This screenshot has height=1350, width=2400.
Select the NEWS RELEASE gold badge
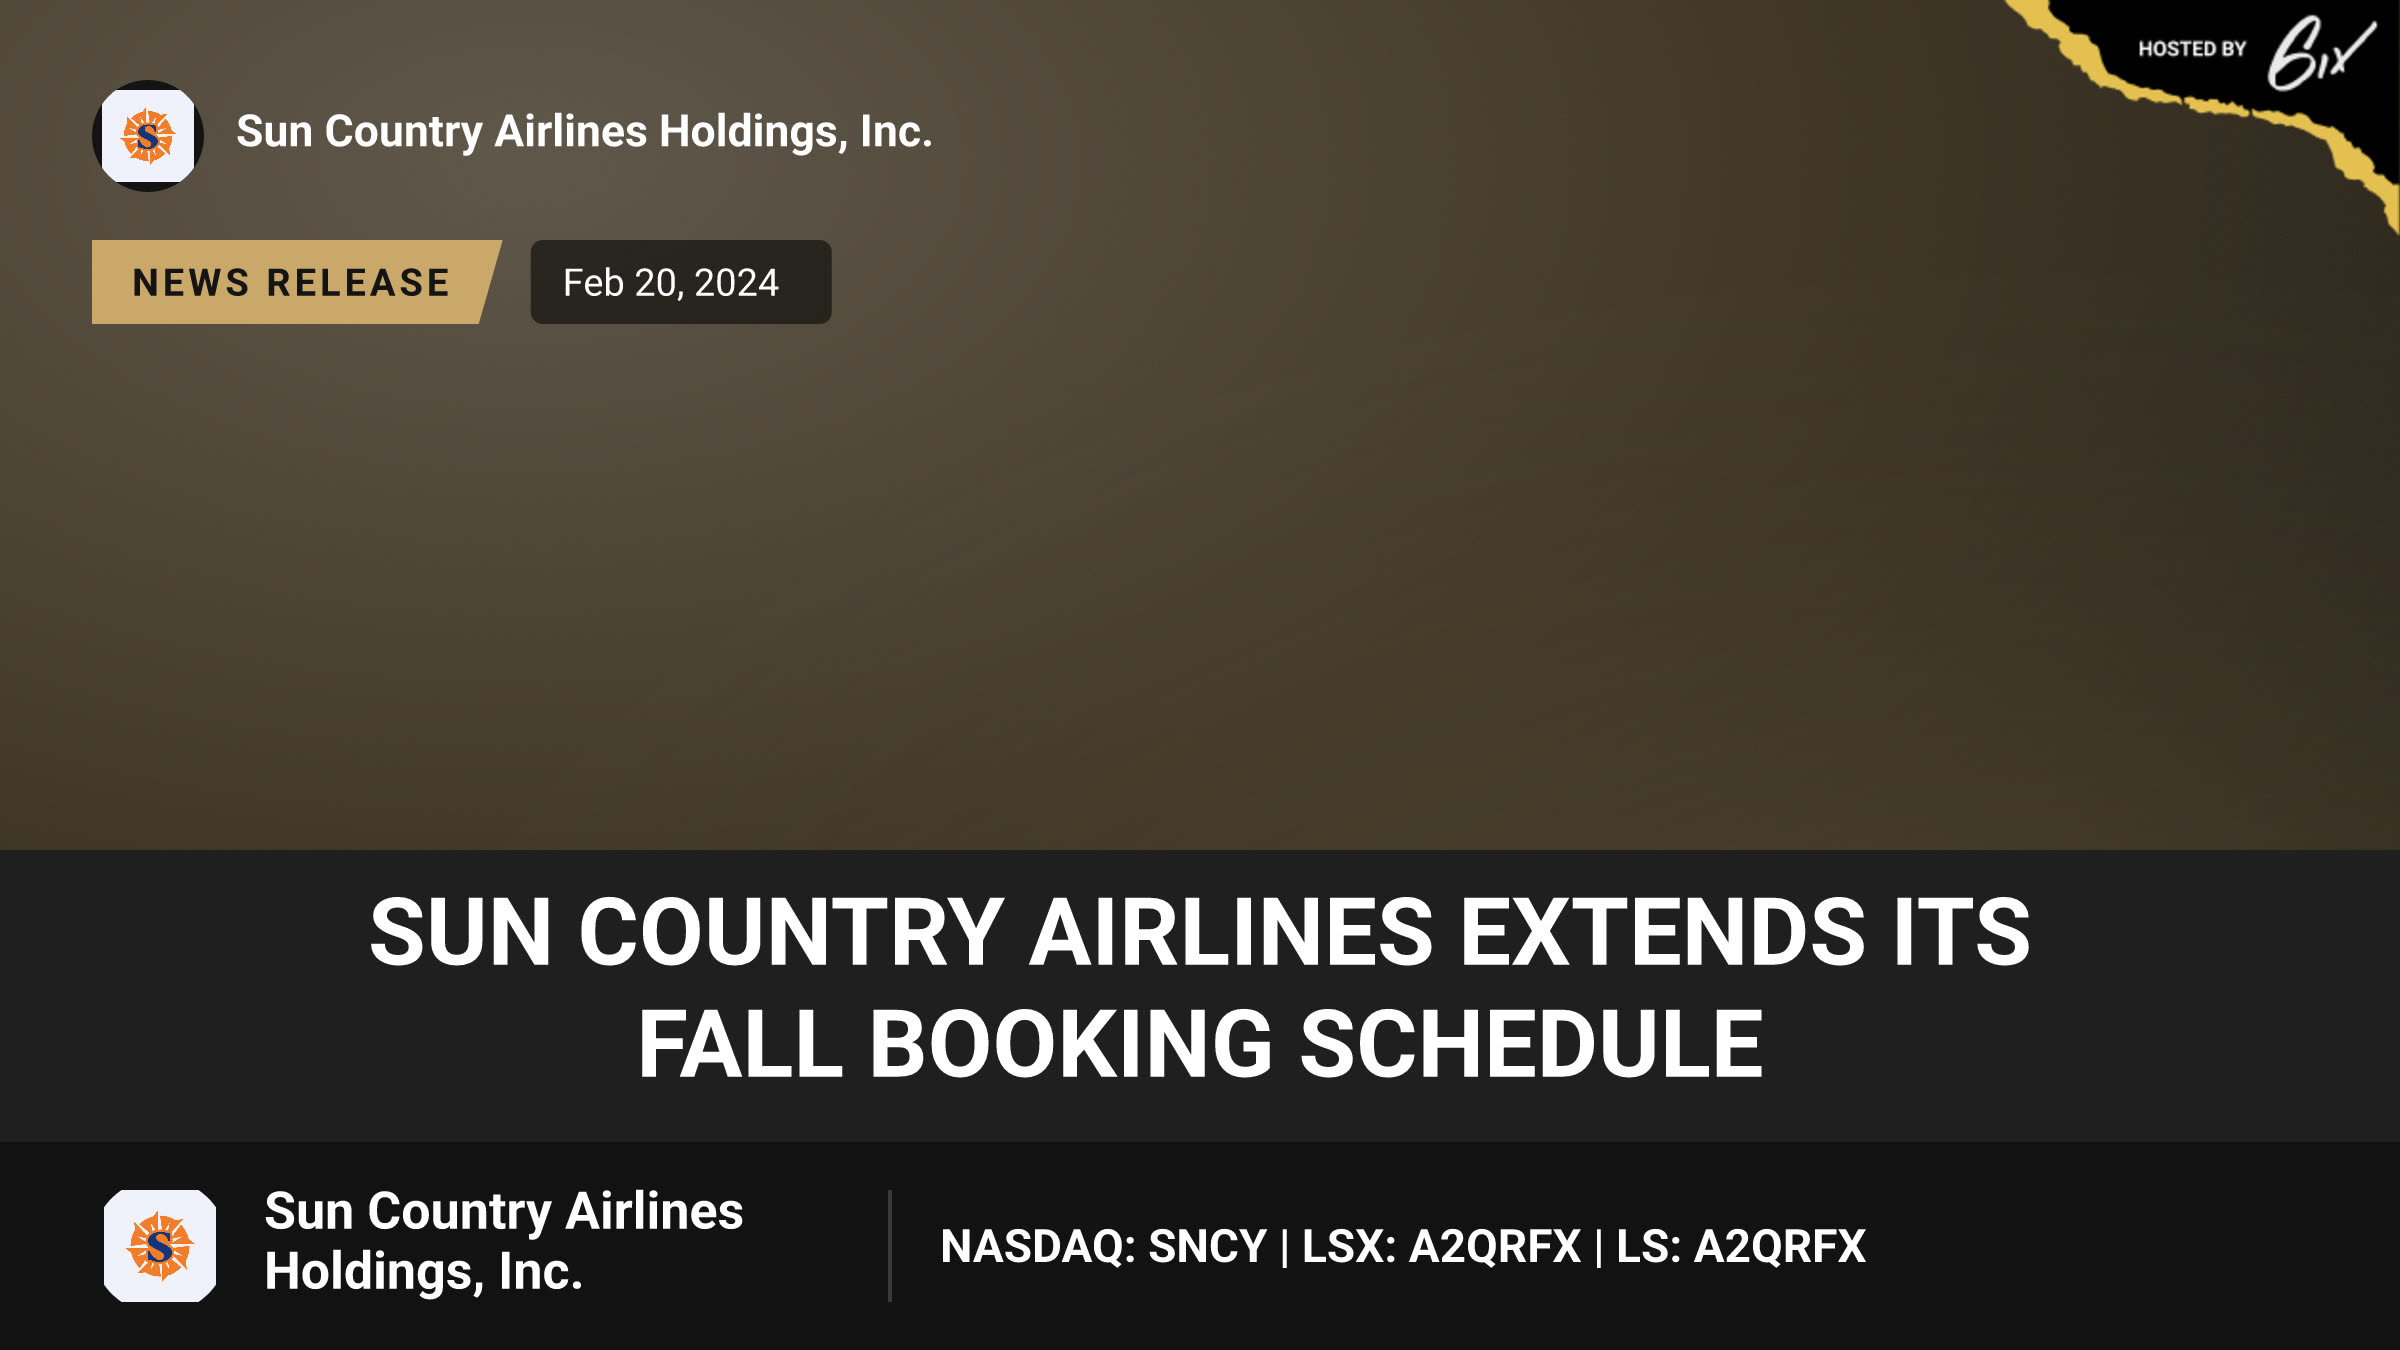(296, 282)
